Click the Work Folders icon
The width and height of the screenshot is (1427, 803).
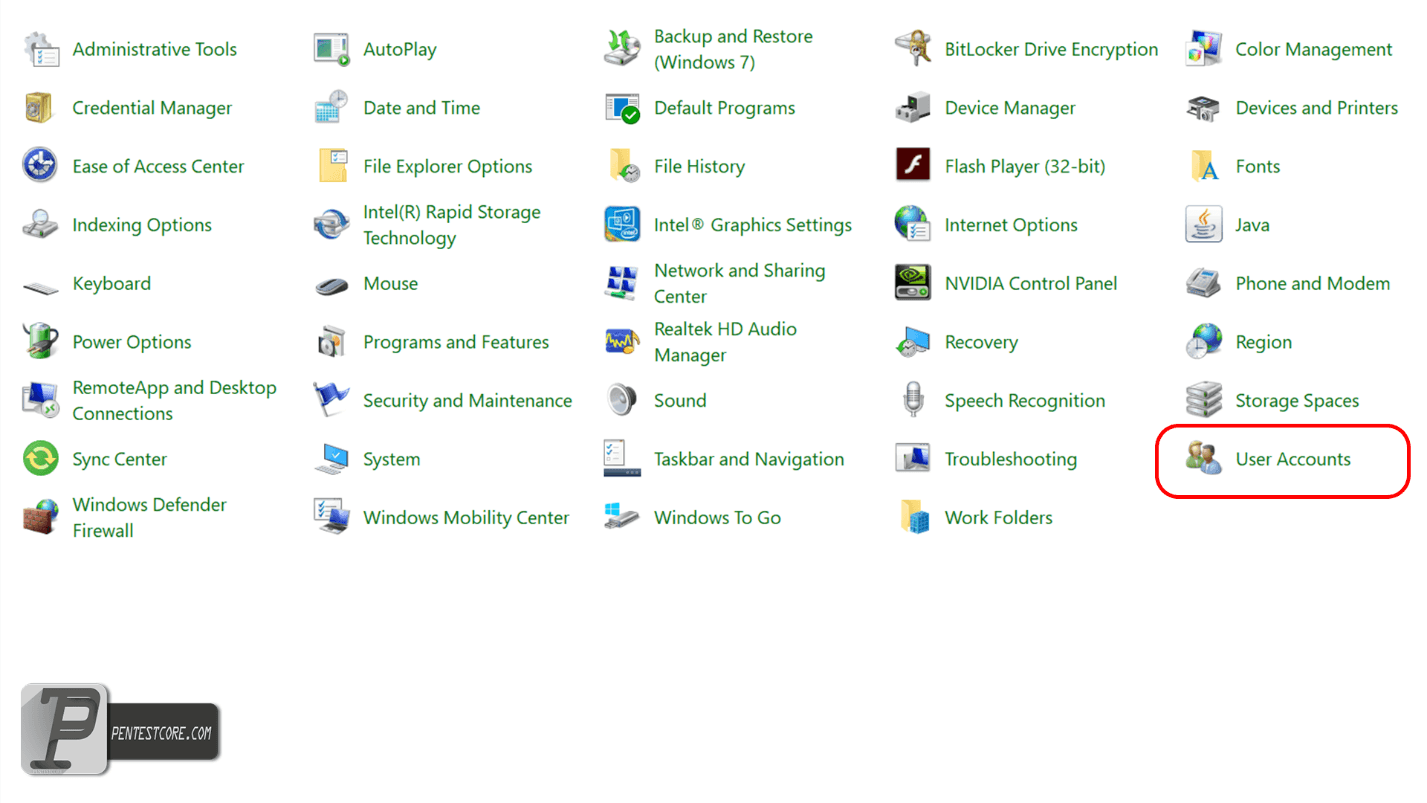pos(913,517)
